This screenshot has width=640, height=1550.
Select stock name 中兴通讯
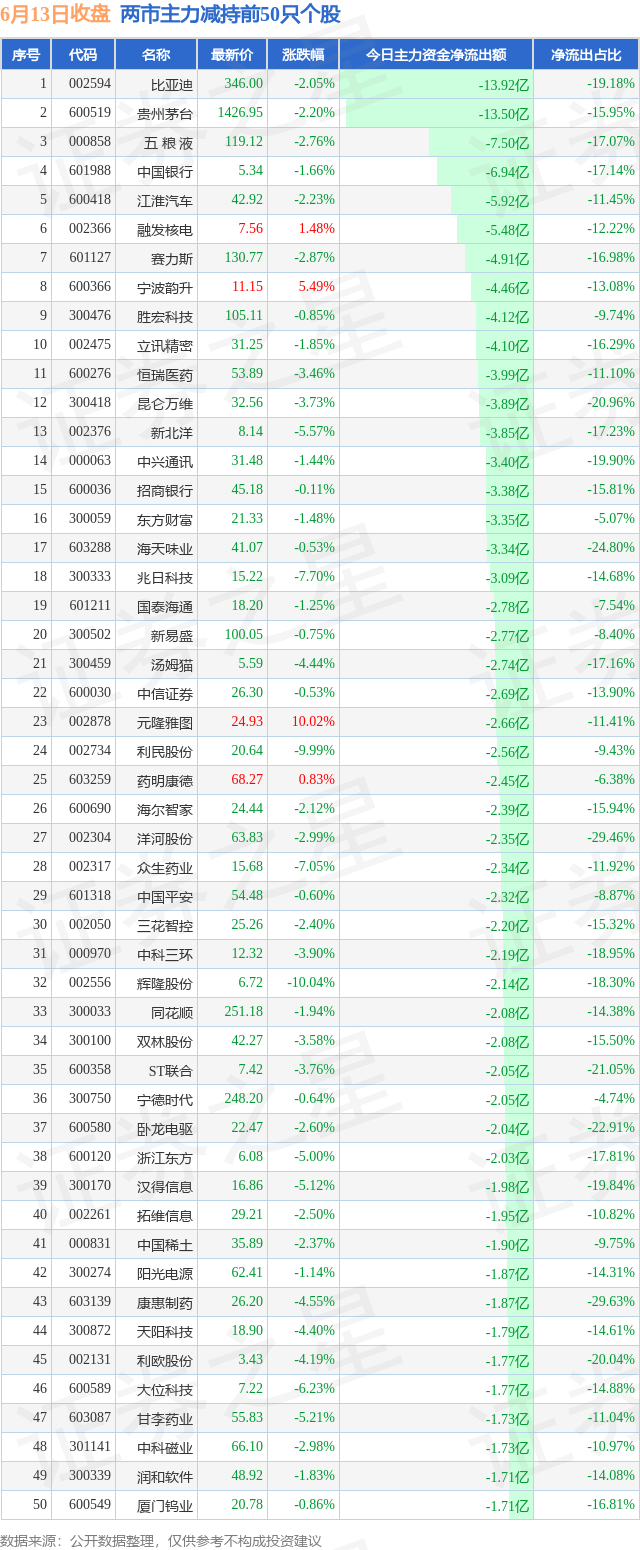coord(165,461)
